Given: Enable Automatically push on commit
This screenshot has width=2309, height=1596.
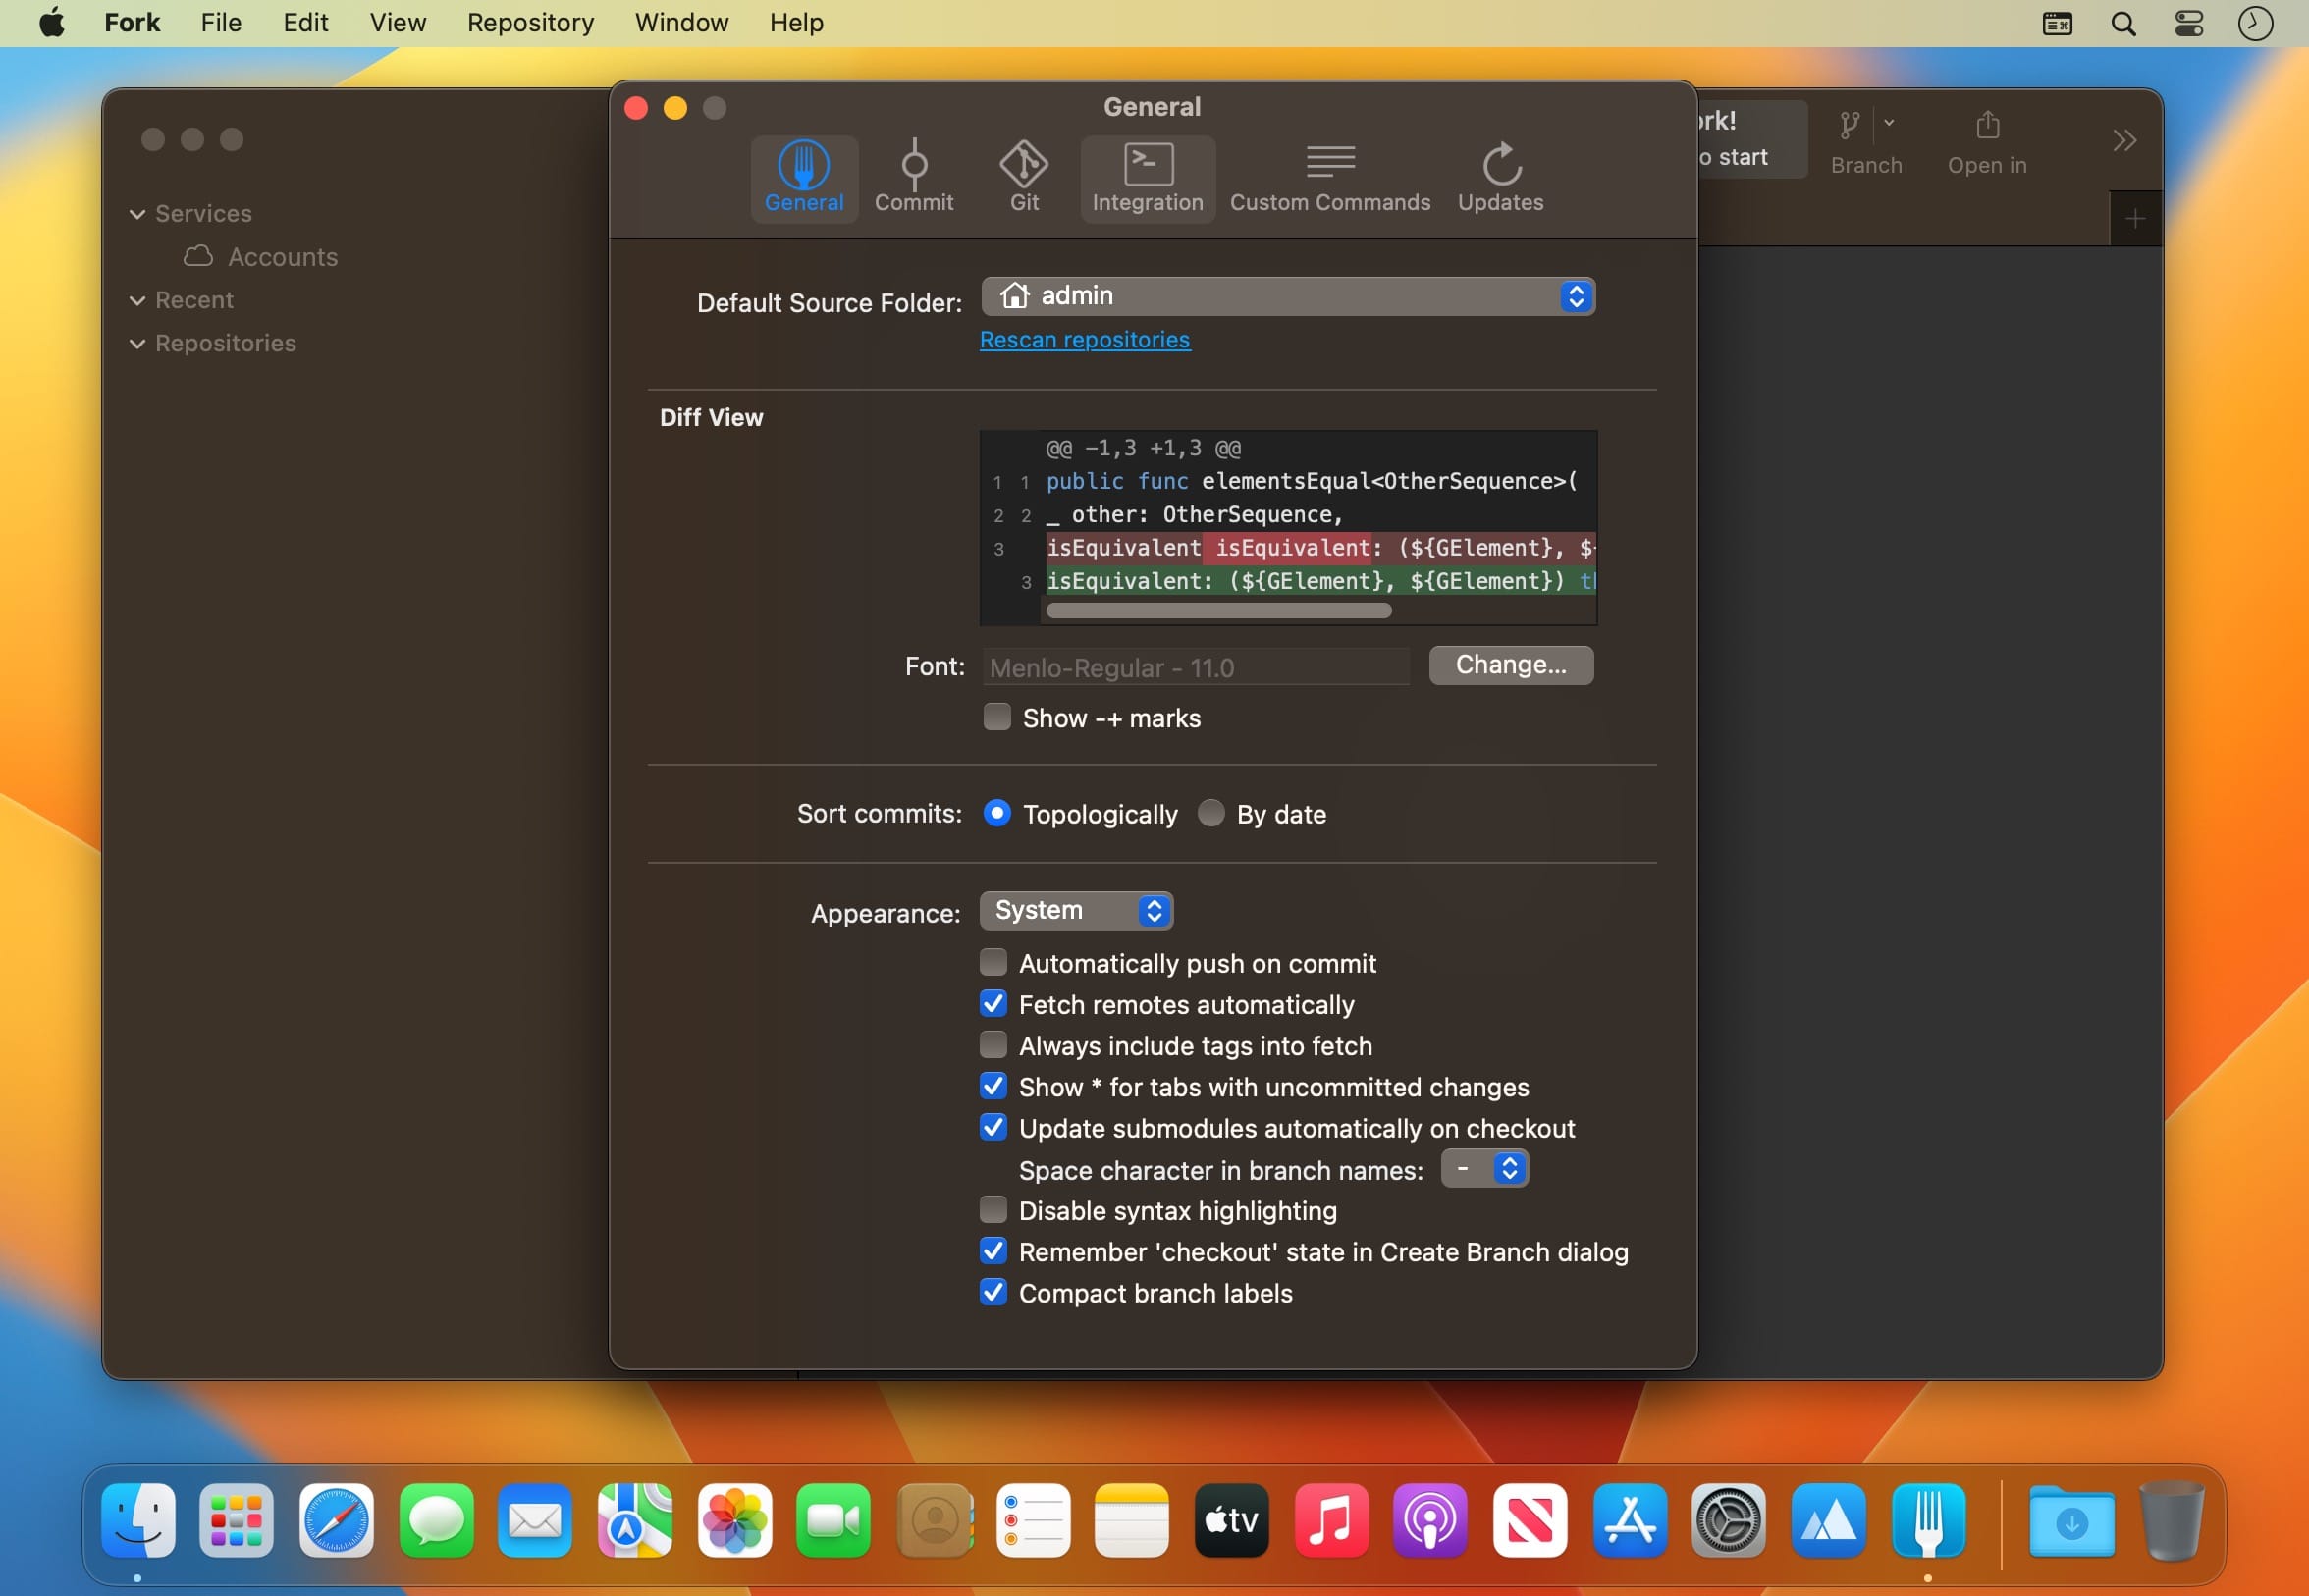Looking at the screenshot, I should (993, 963).
